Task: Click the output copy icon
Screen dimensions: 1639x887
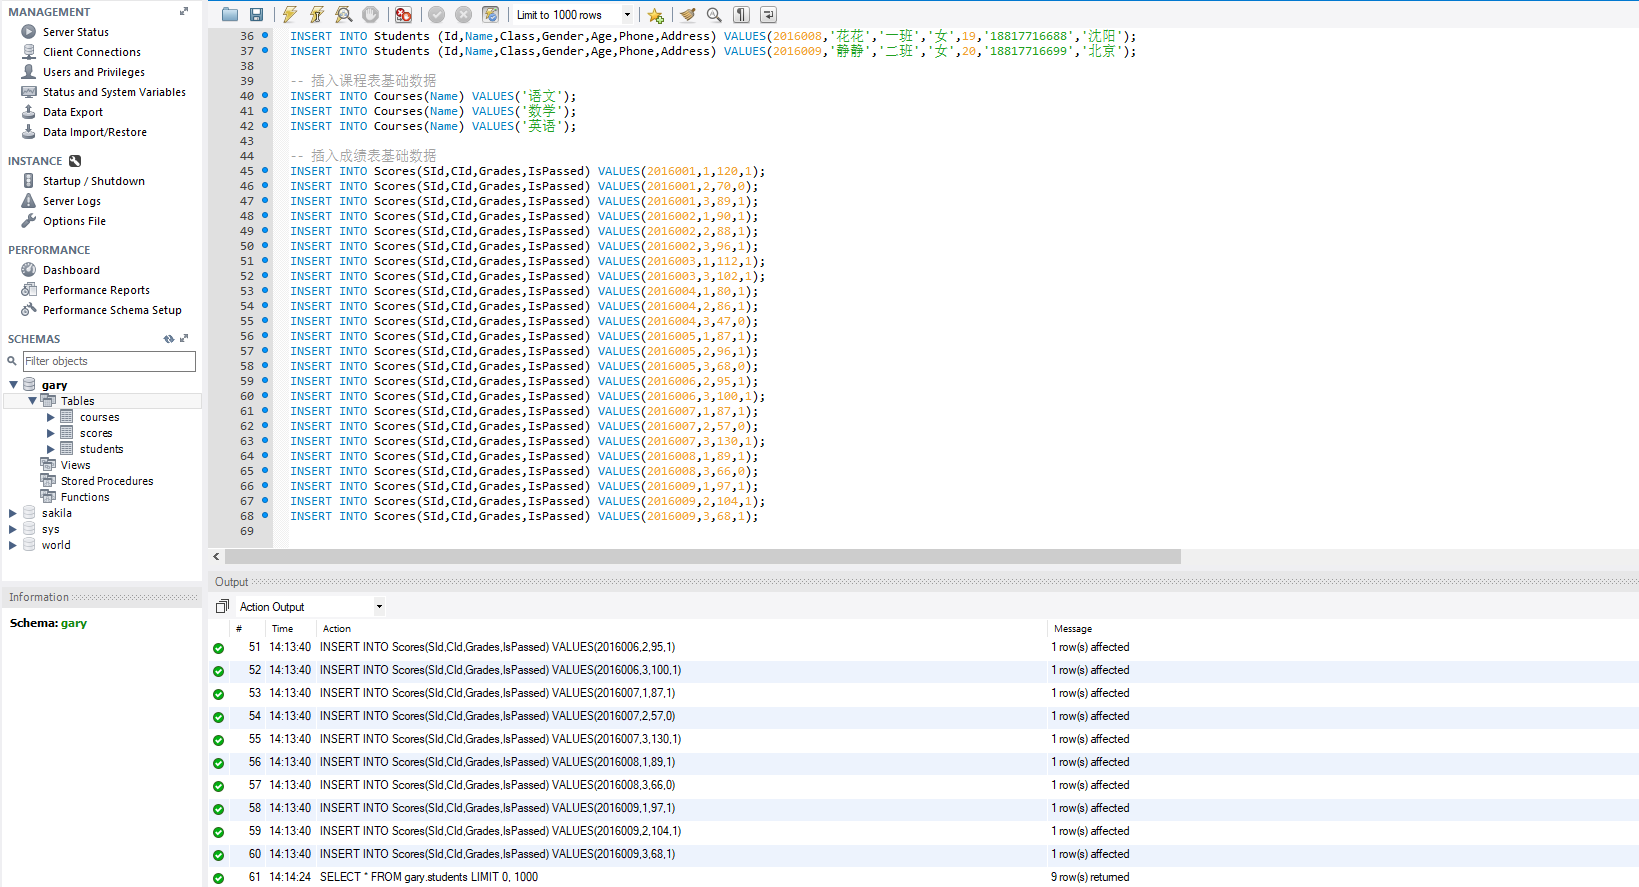Action: coord(222,606)
